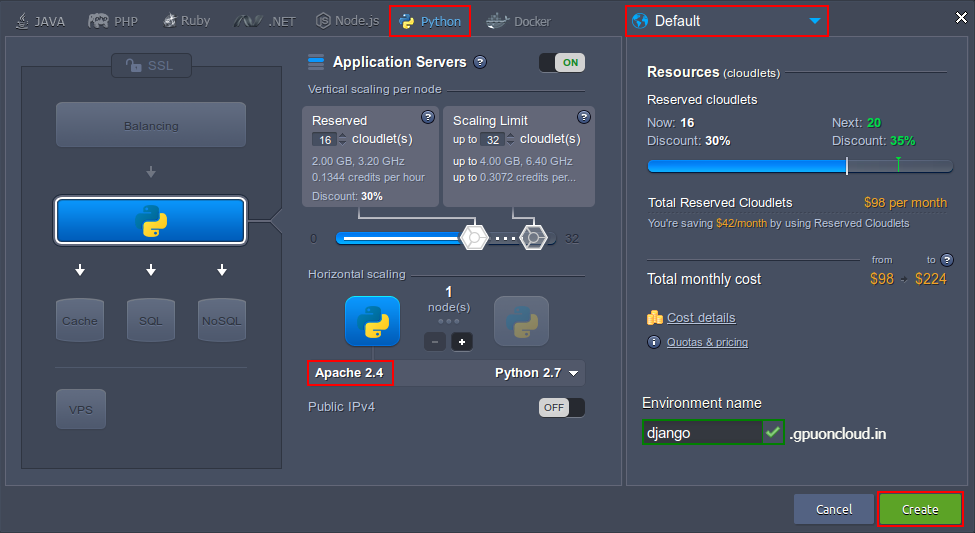This screenshot has height=533, width=975.
Task: Click the Reserved cloudlets slider handle
Action: click(472, 238)
